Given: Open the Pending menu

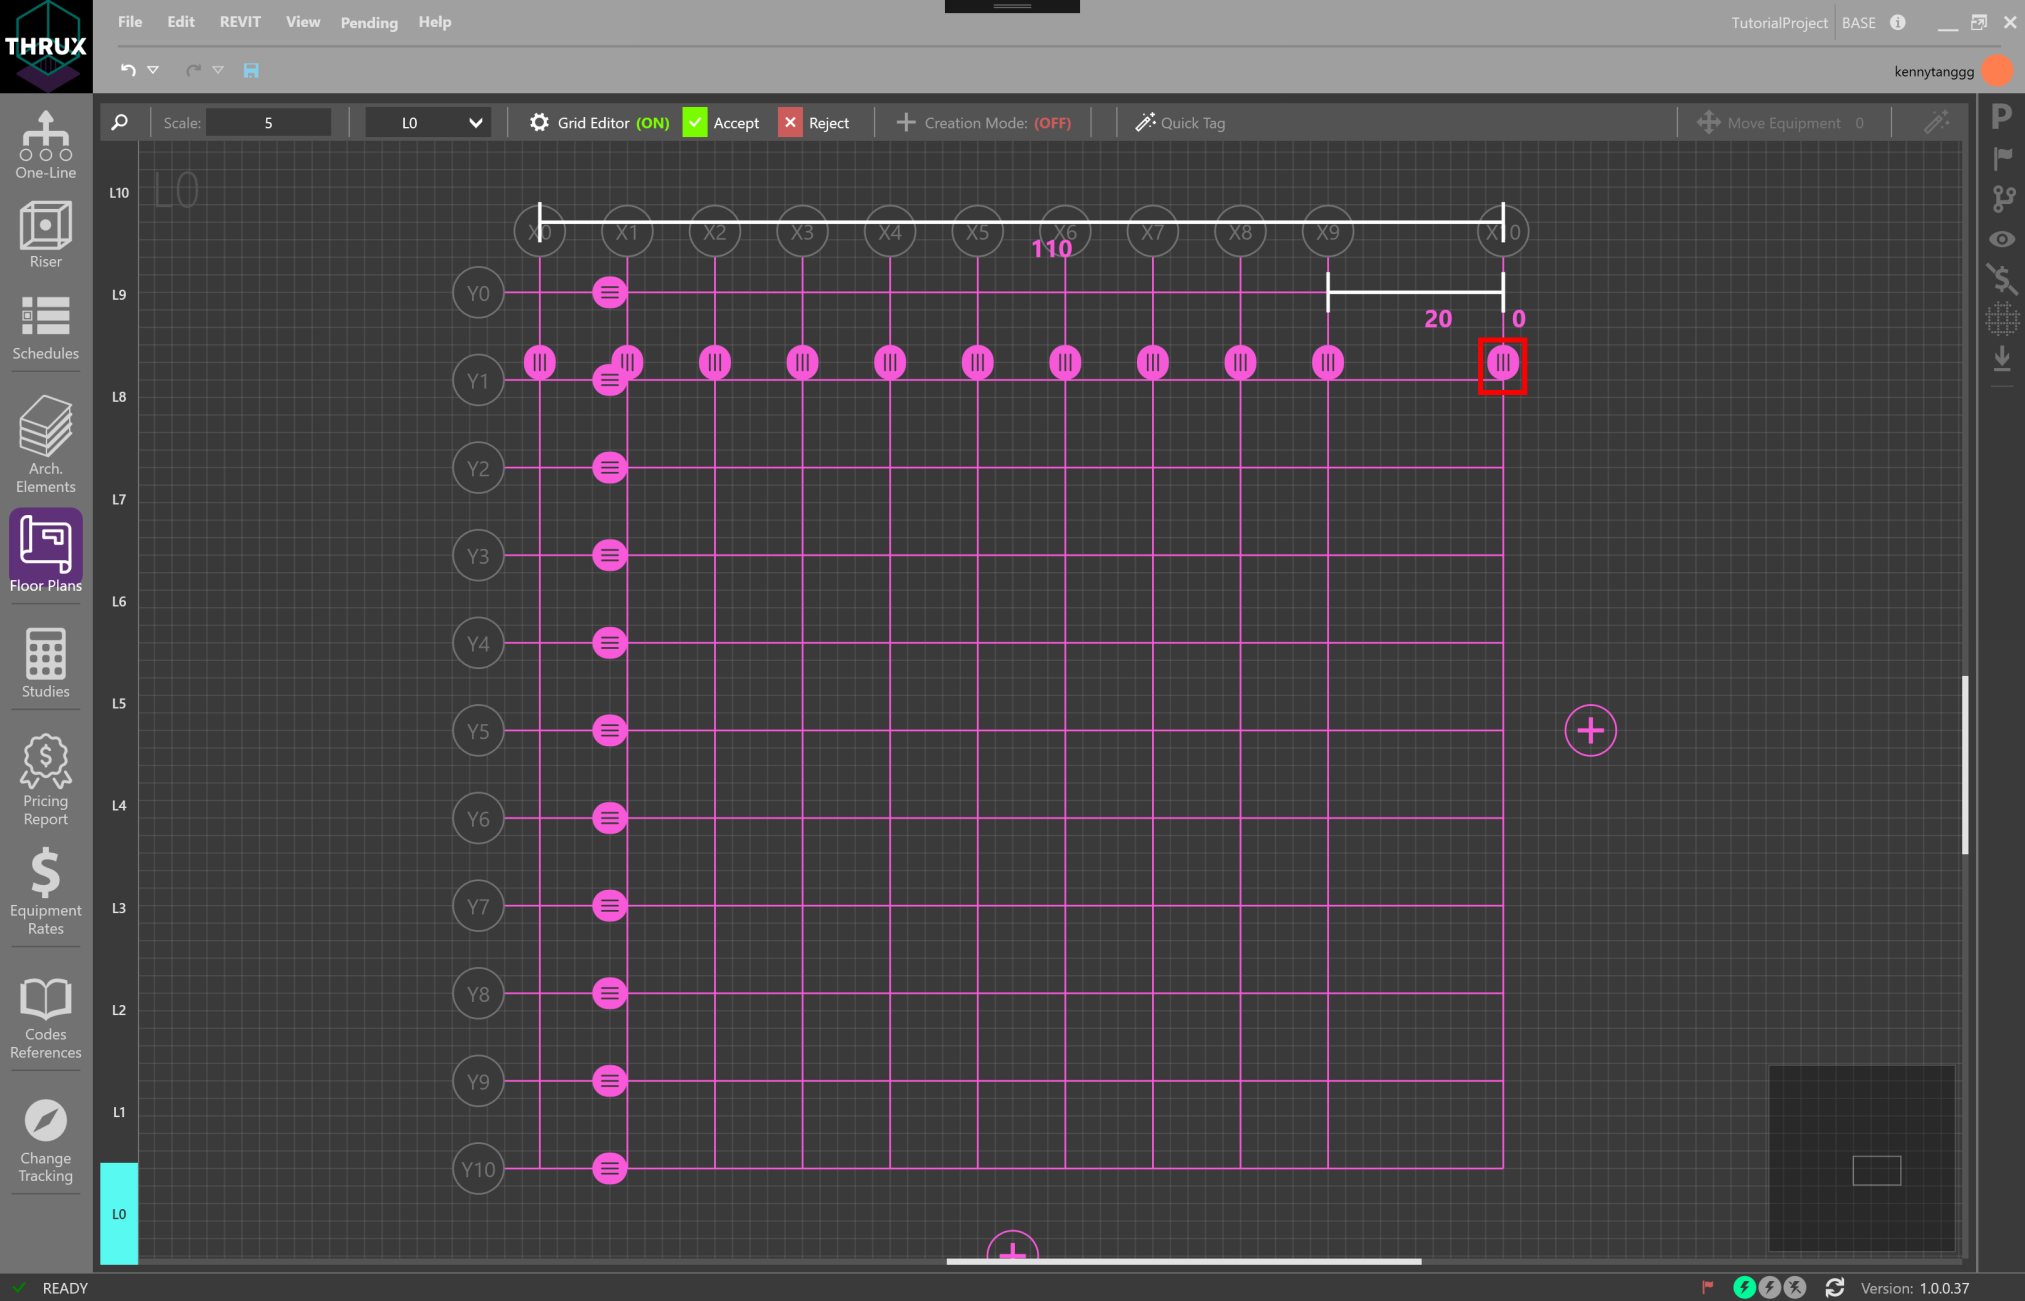Looking at the screenshot, I should point(368,22).
